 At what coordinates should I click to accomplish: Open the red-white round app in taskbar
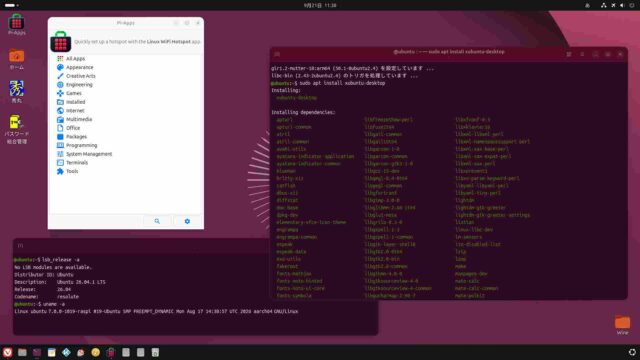(x=81, y=352)
